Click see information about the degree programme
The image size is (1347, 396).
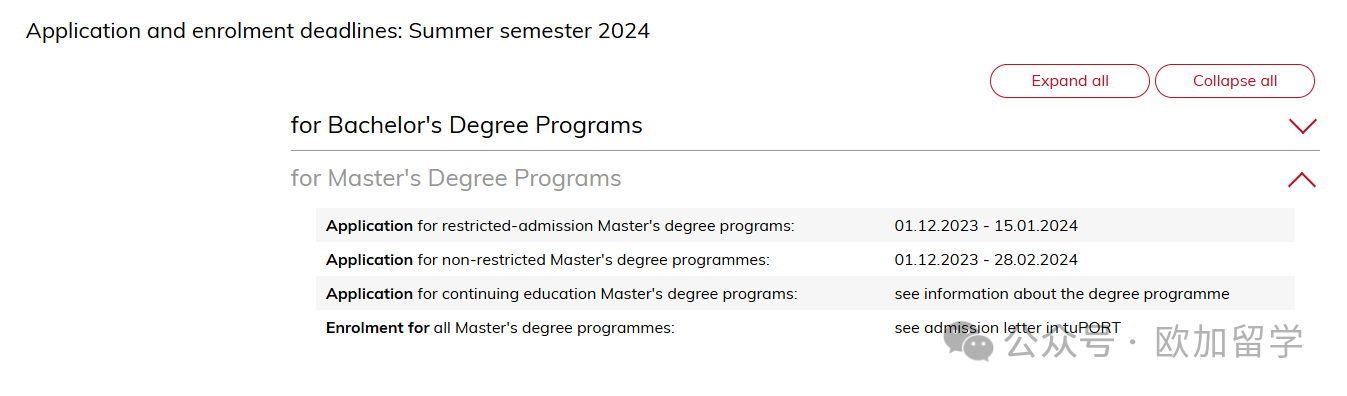[x=1062, y=294]
